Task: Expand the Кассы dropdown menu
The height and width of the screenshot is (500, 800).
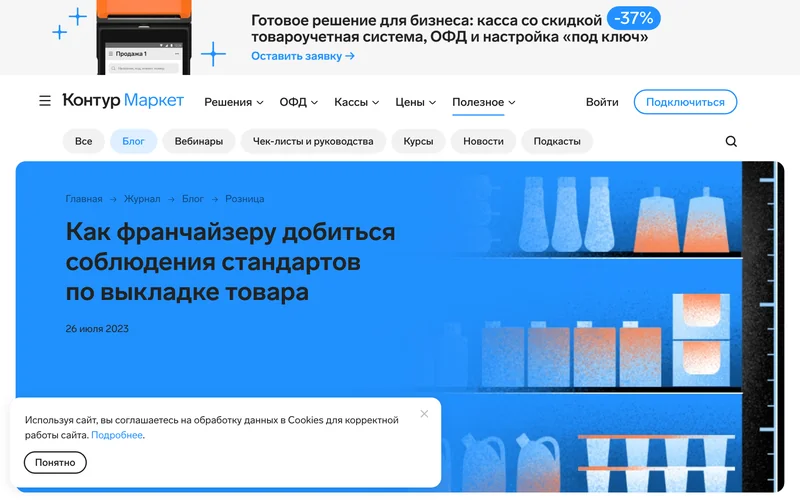Action: tap(356, 102)
